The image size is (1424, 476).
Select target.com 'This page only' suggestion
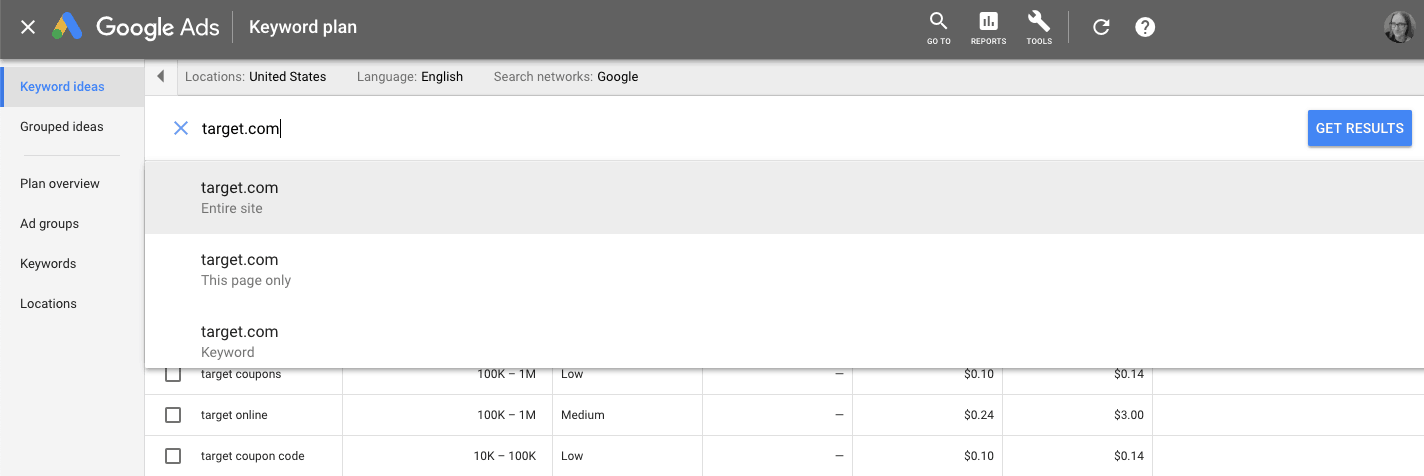click(x=246, y=269)
